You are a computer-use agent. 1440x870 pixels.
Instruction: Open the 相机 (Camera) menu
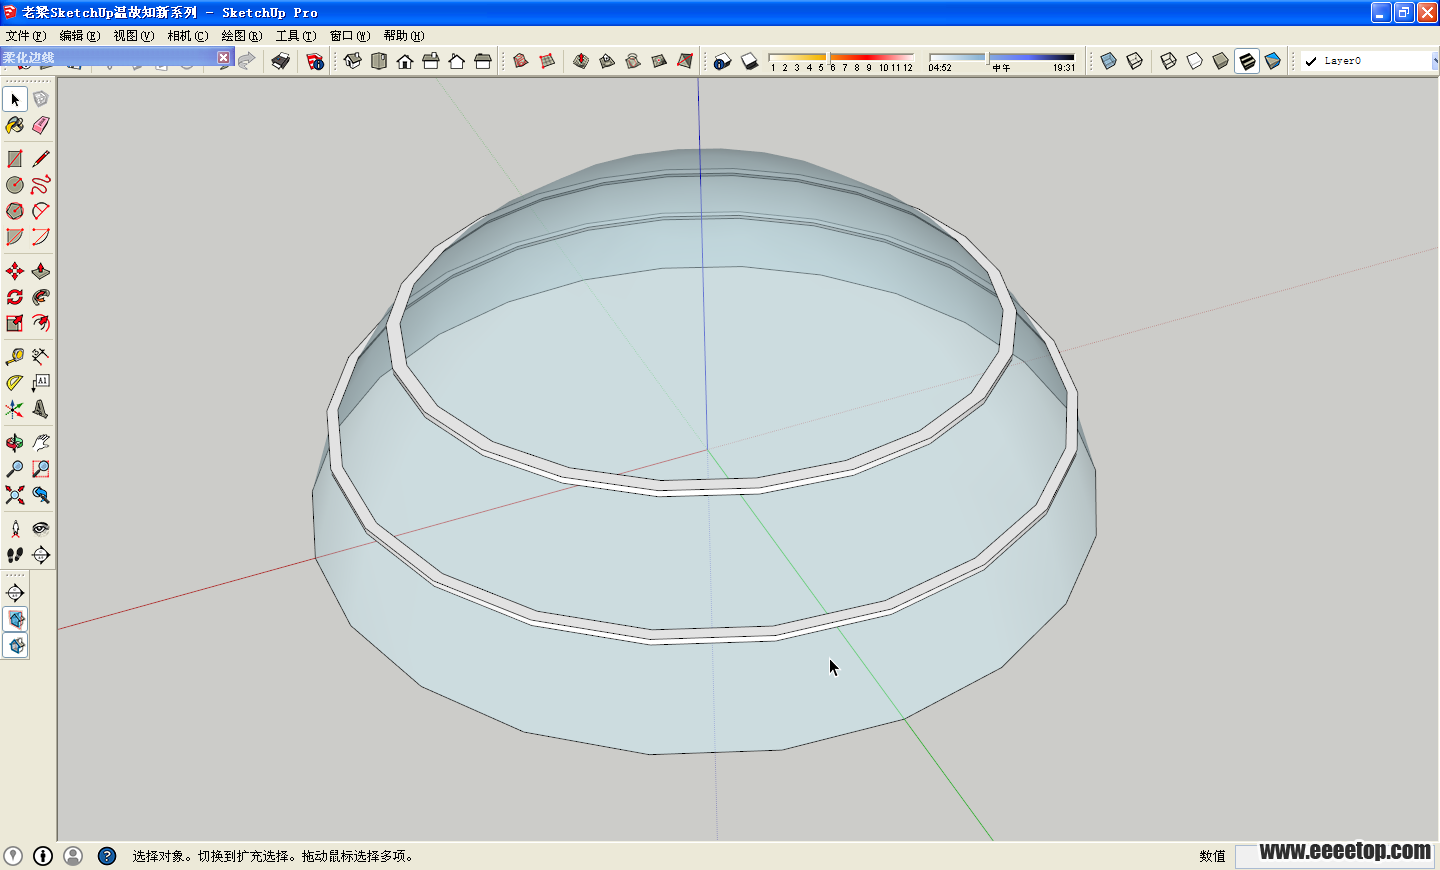188,35
